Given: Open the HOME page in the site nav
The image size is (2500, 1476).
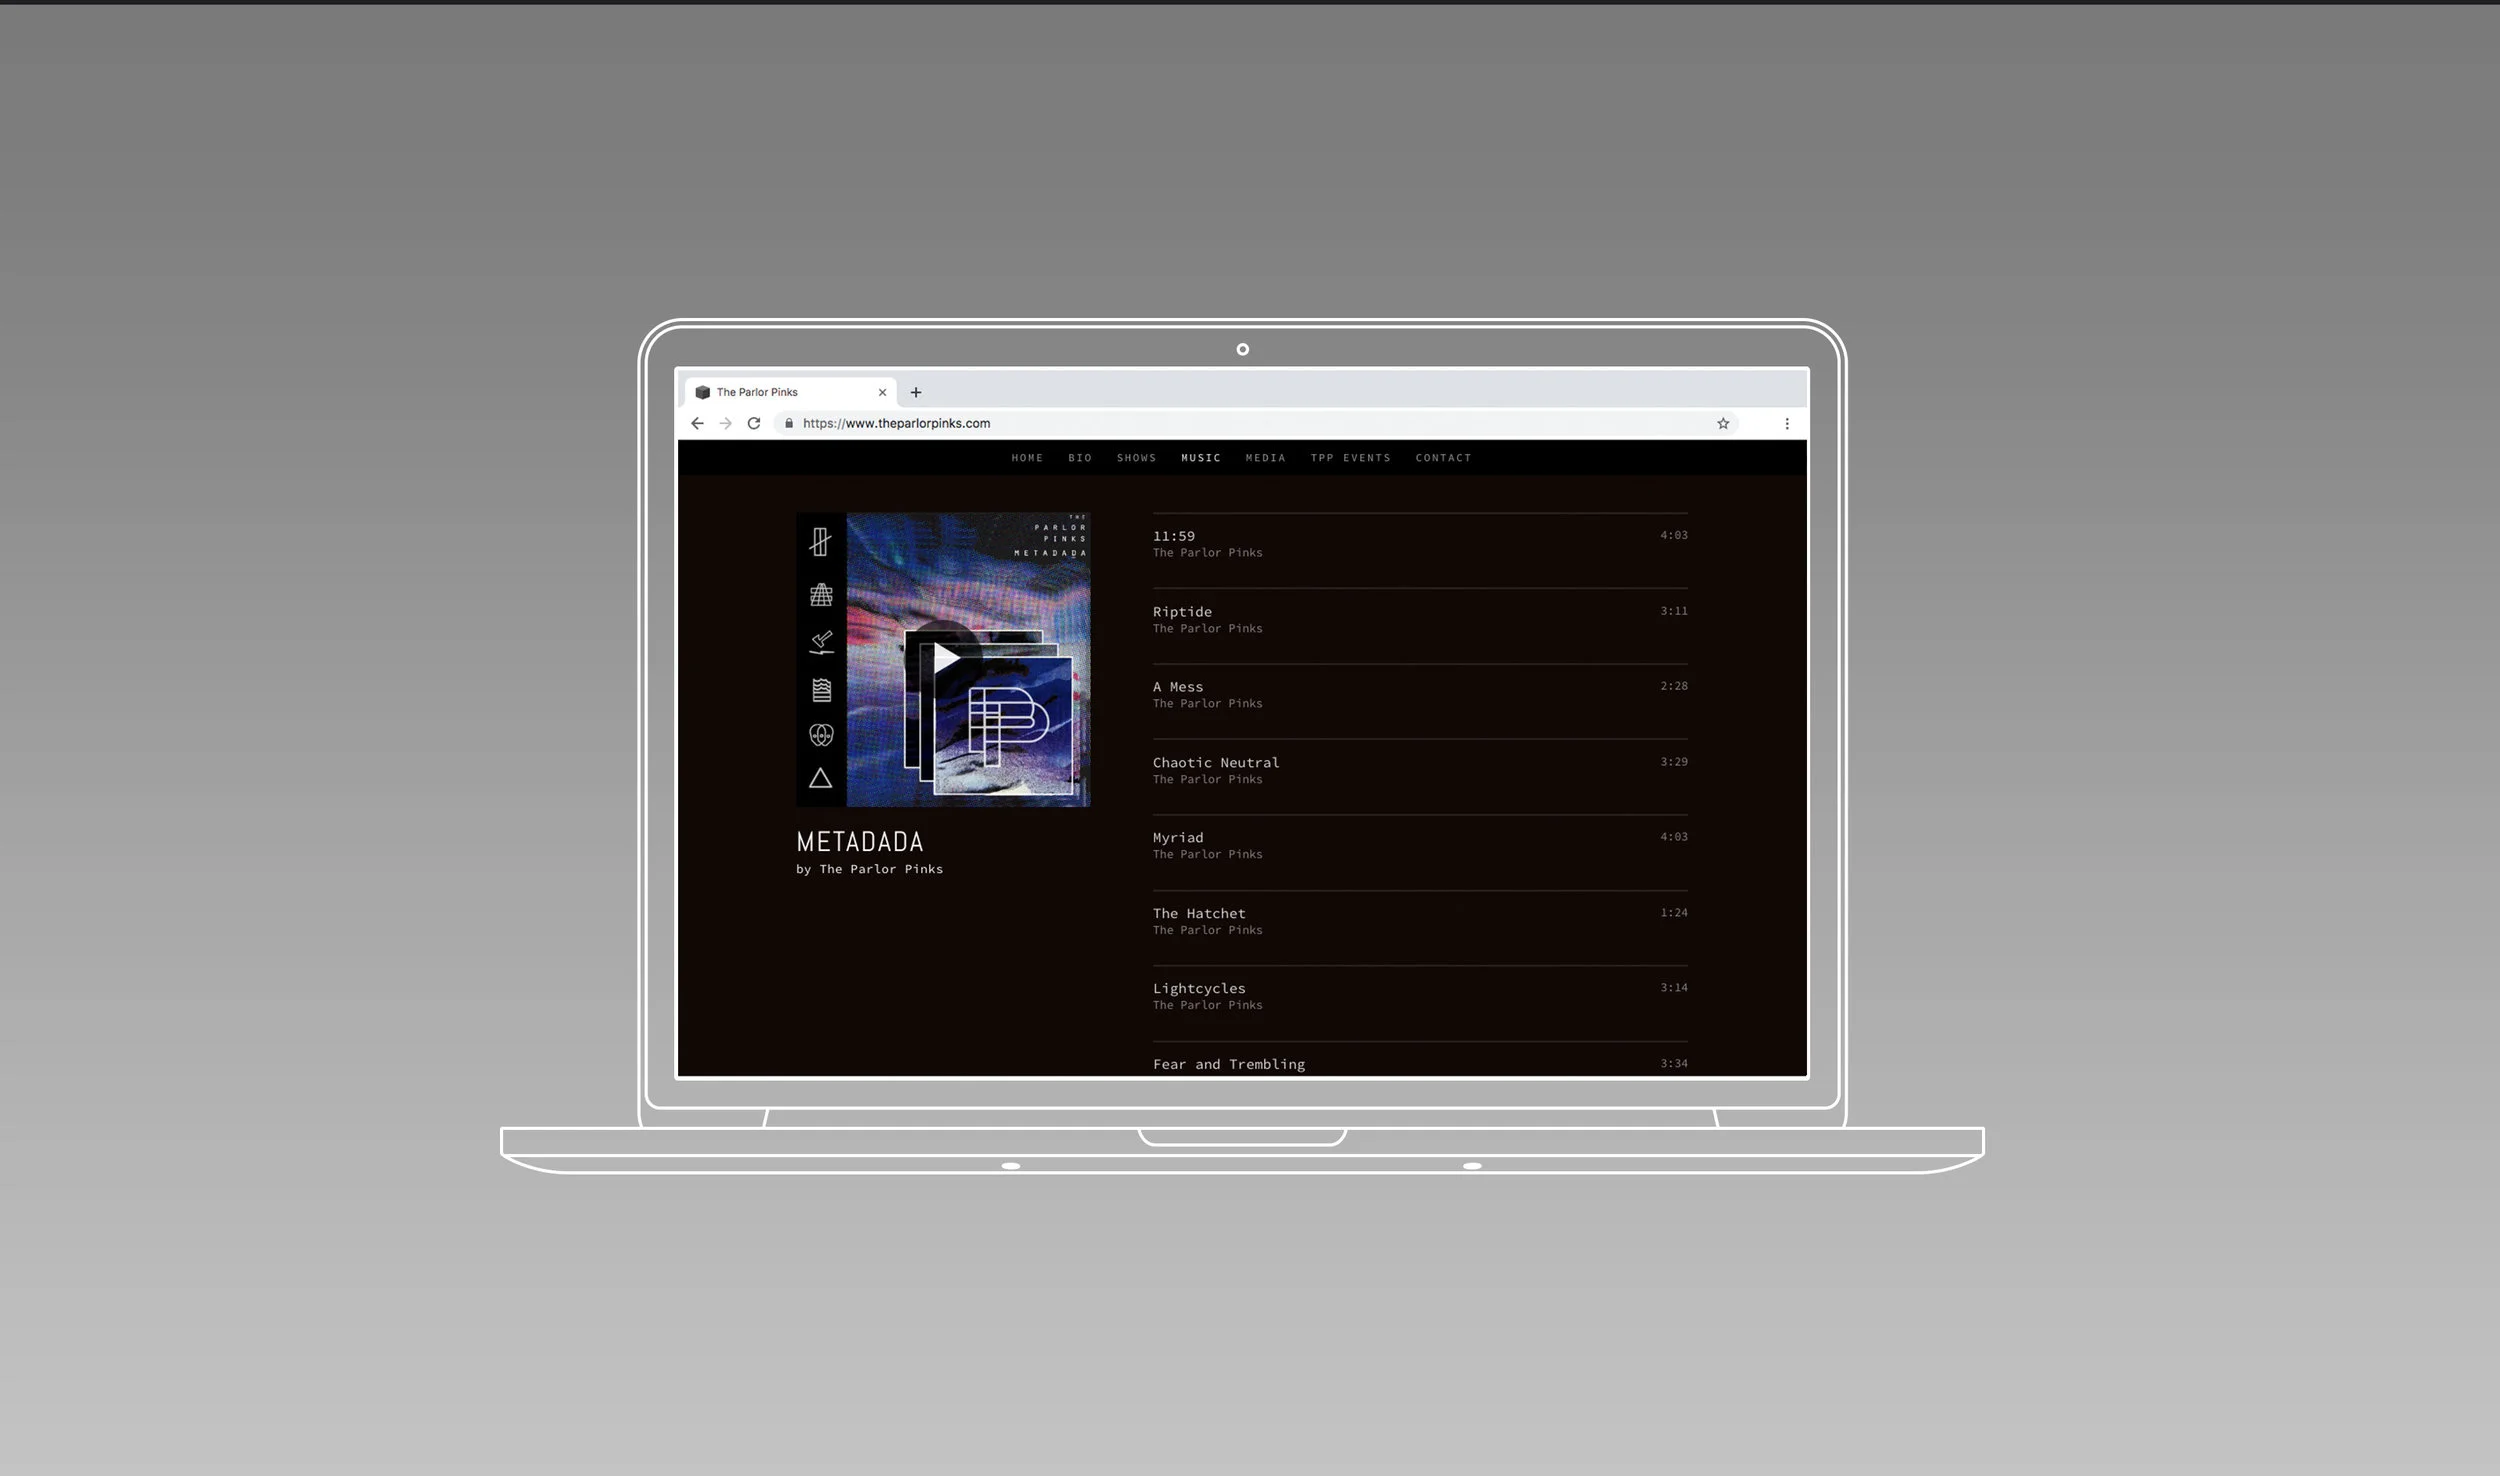Looking at the screenshot, I should pyautogui.click(x=1027, y=458).
